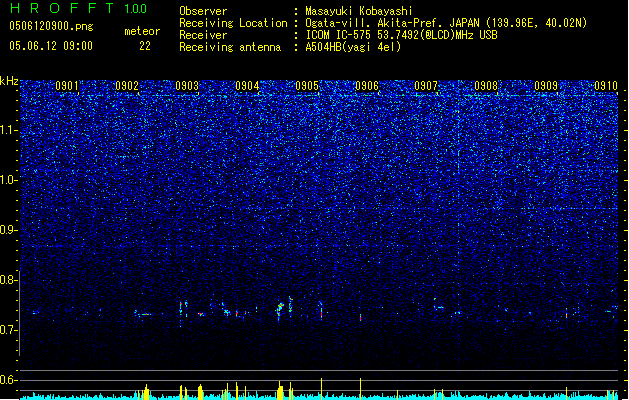Viewport: 629px width, 400px height.
Task: Click the 0907 time marker
Action: [426, 86]
